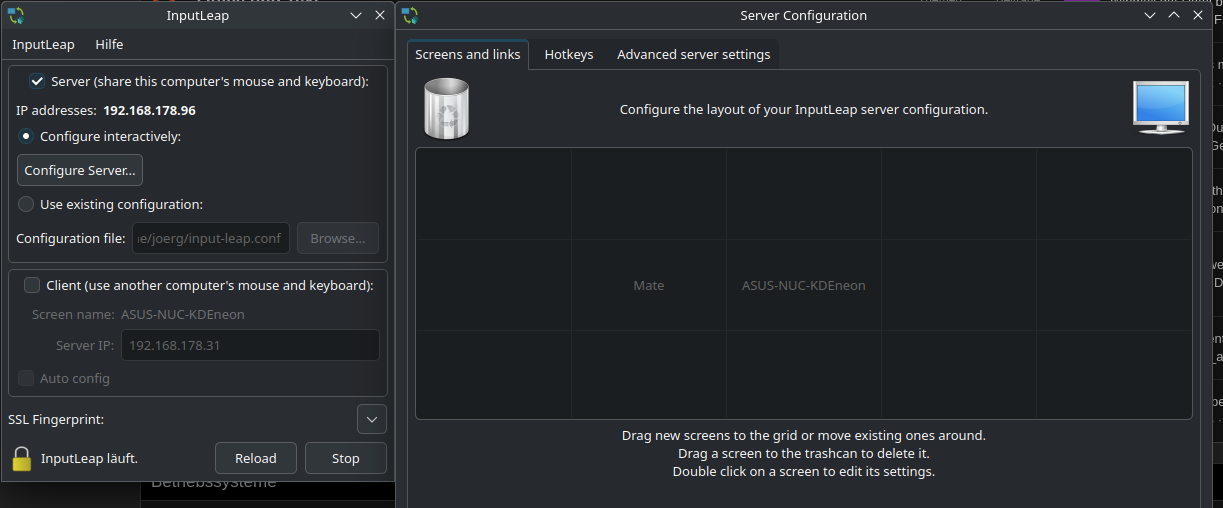Viewport: 1223px width, 508px height.
Task: Click the IP address 192.168.178.96 text
Action: point(149,110)
